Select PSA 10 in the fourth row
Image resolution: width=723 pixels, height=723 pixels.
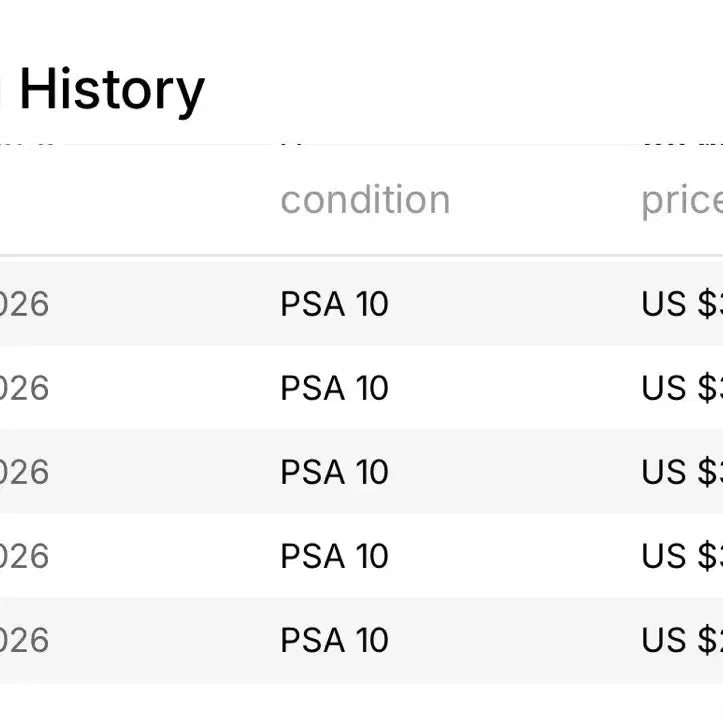[x=334, y=556]
